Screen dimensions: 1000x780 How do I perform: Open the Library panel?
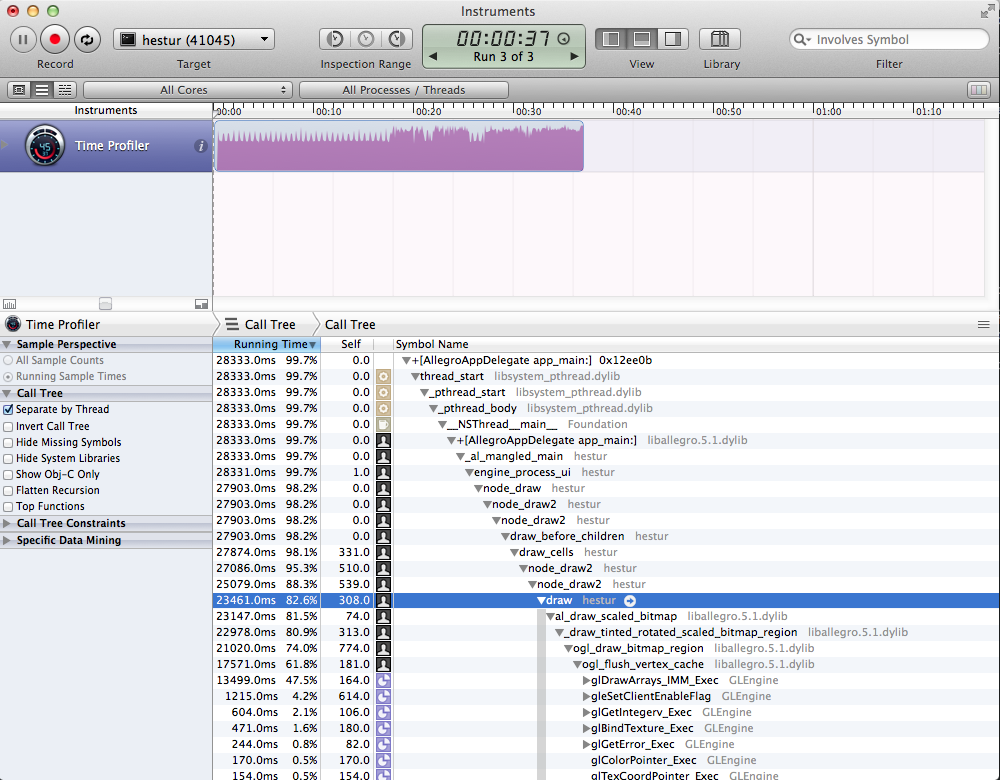(720, 39)
